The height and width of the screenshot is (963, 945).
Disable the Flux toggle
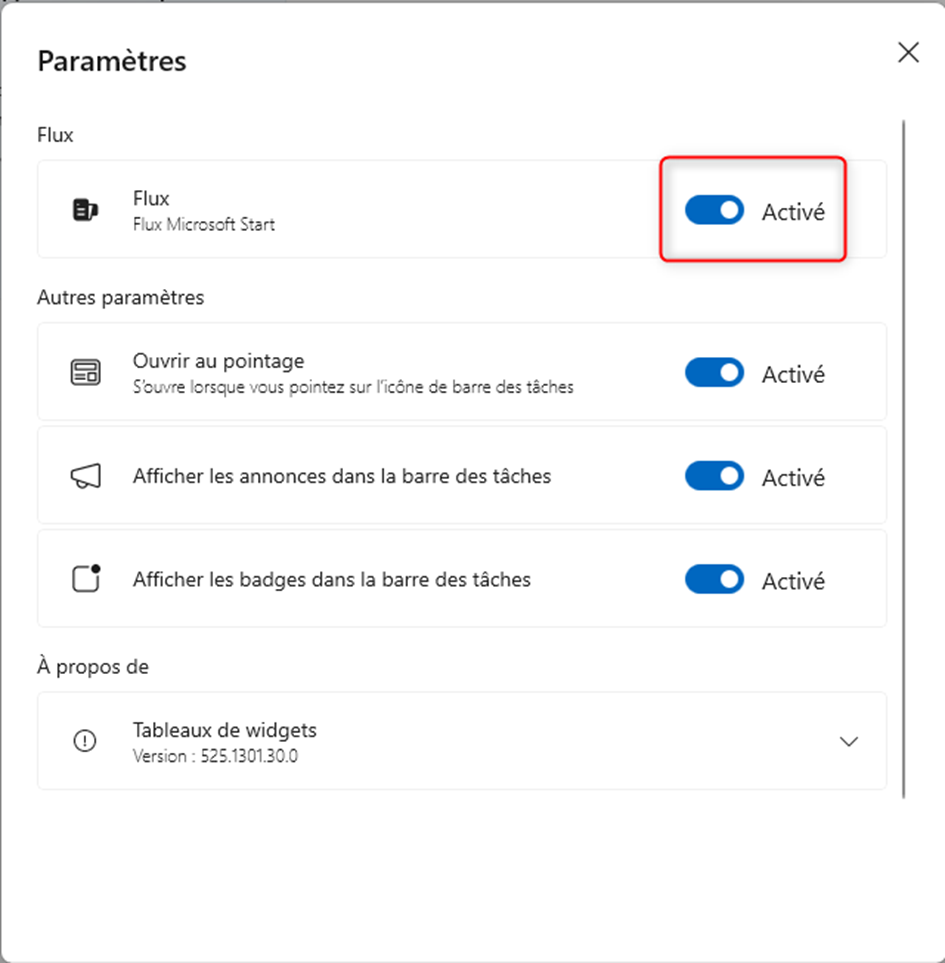click(713, 210)
